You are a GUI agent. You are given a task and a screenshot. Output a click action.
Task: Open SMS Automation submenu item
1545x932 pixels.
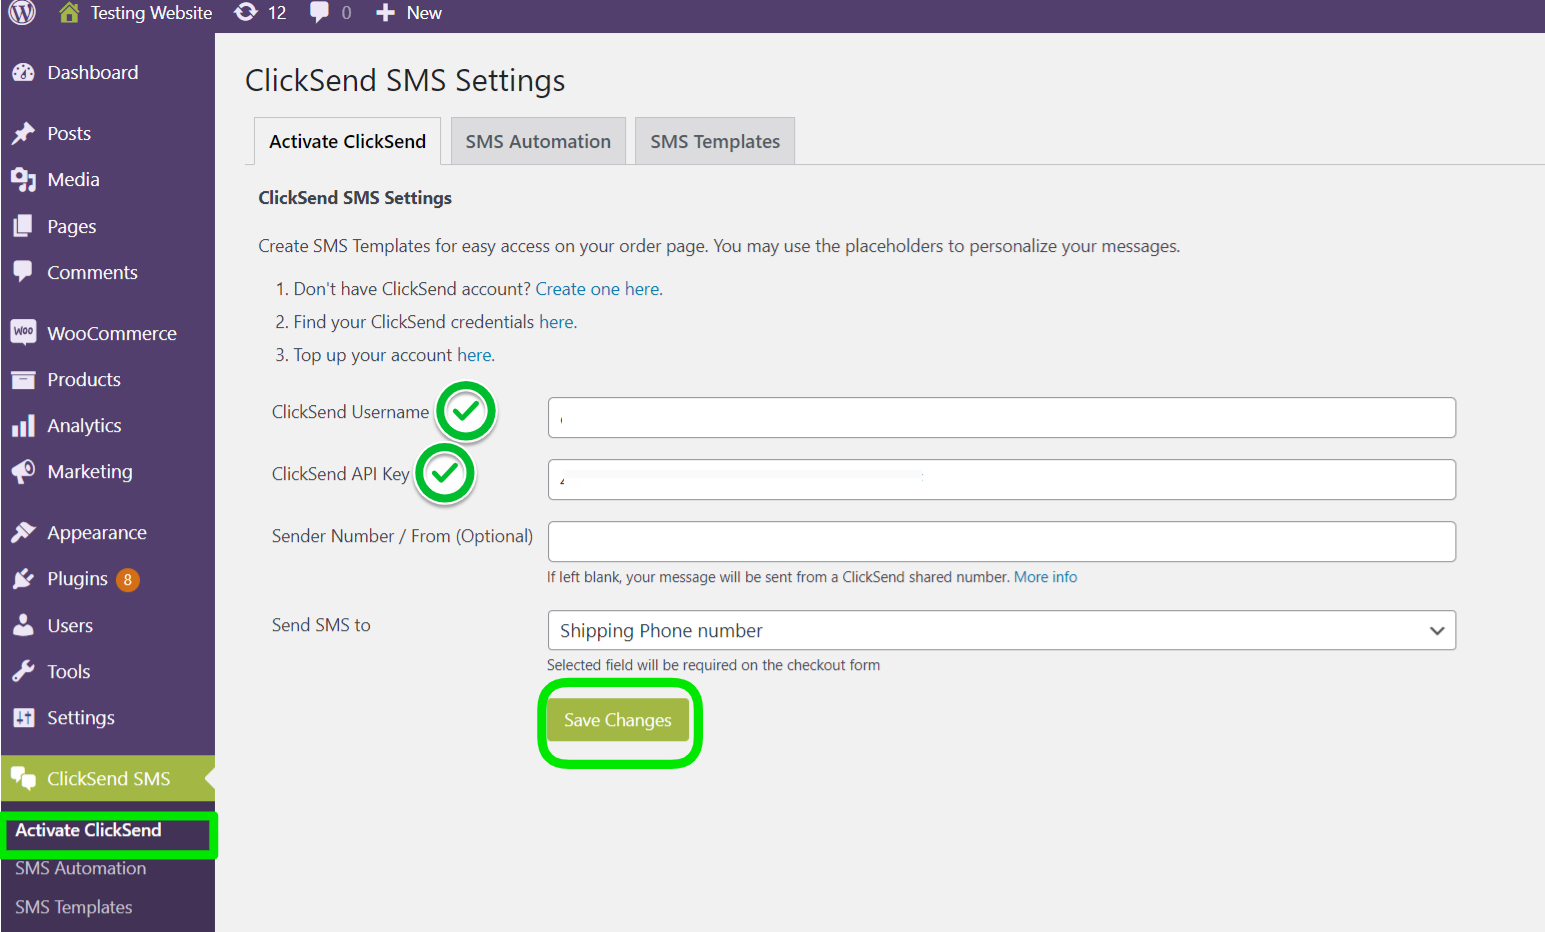click(80, 868)
